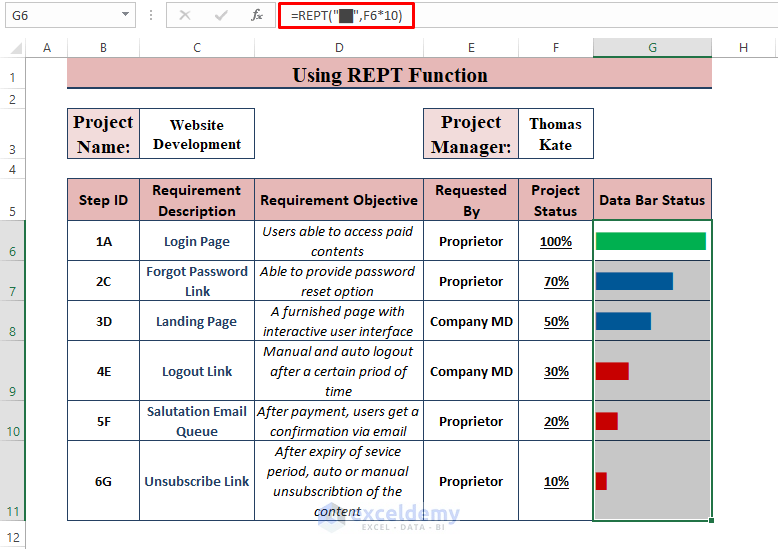Select row 5 header
Viewport: 778px width, 549px height.
point(12,200)
